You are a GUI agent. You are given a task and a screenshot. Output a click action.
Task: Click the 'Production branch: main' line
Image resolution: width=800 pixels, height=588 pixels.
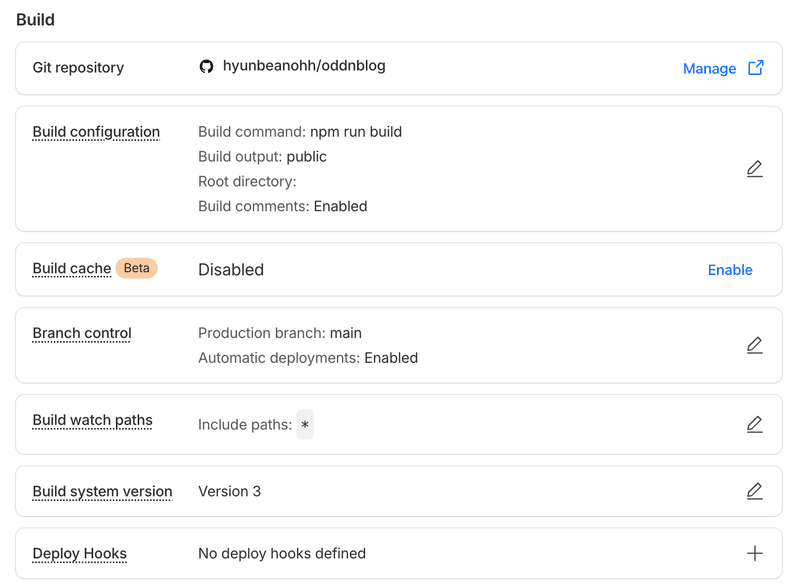click(x=280, y=333)
